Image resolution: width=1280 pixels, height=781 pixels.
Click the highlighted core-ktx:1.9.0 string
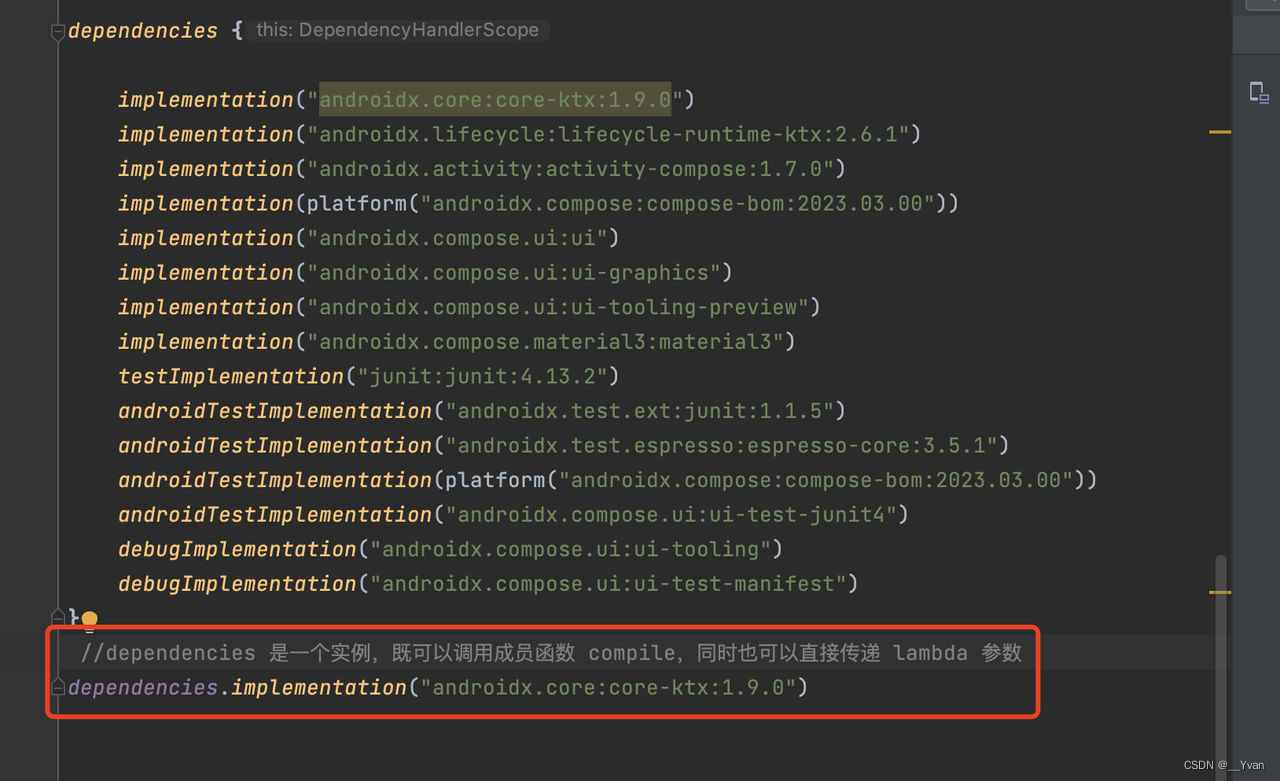[495, 100]
